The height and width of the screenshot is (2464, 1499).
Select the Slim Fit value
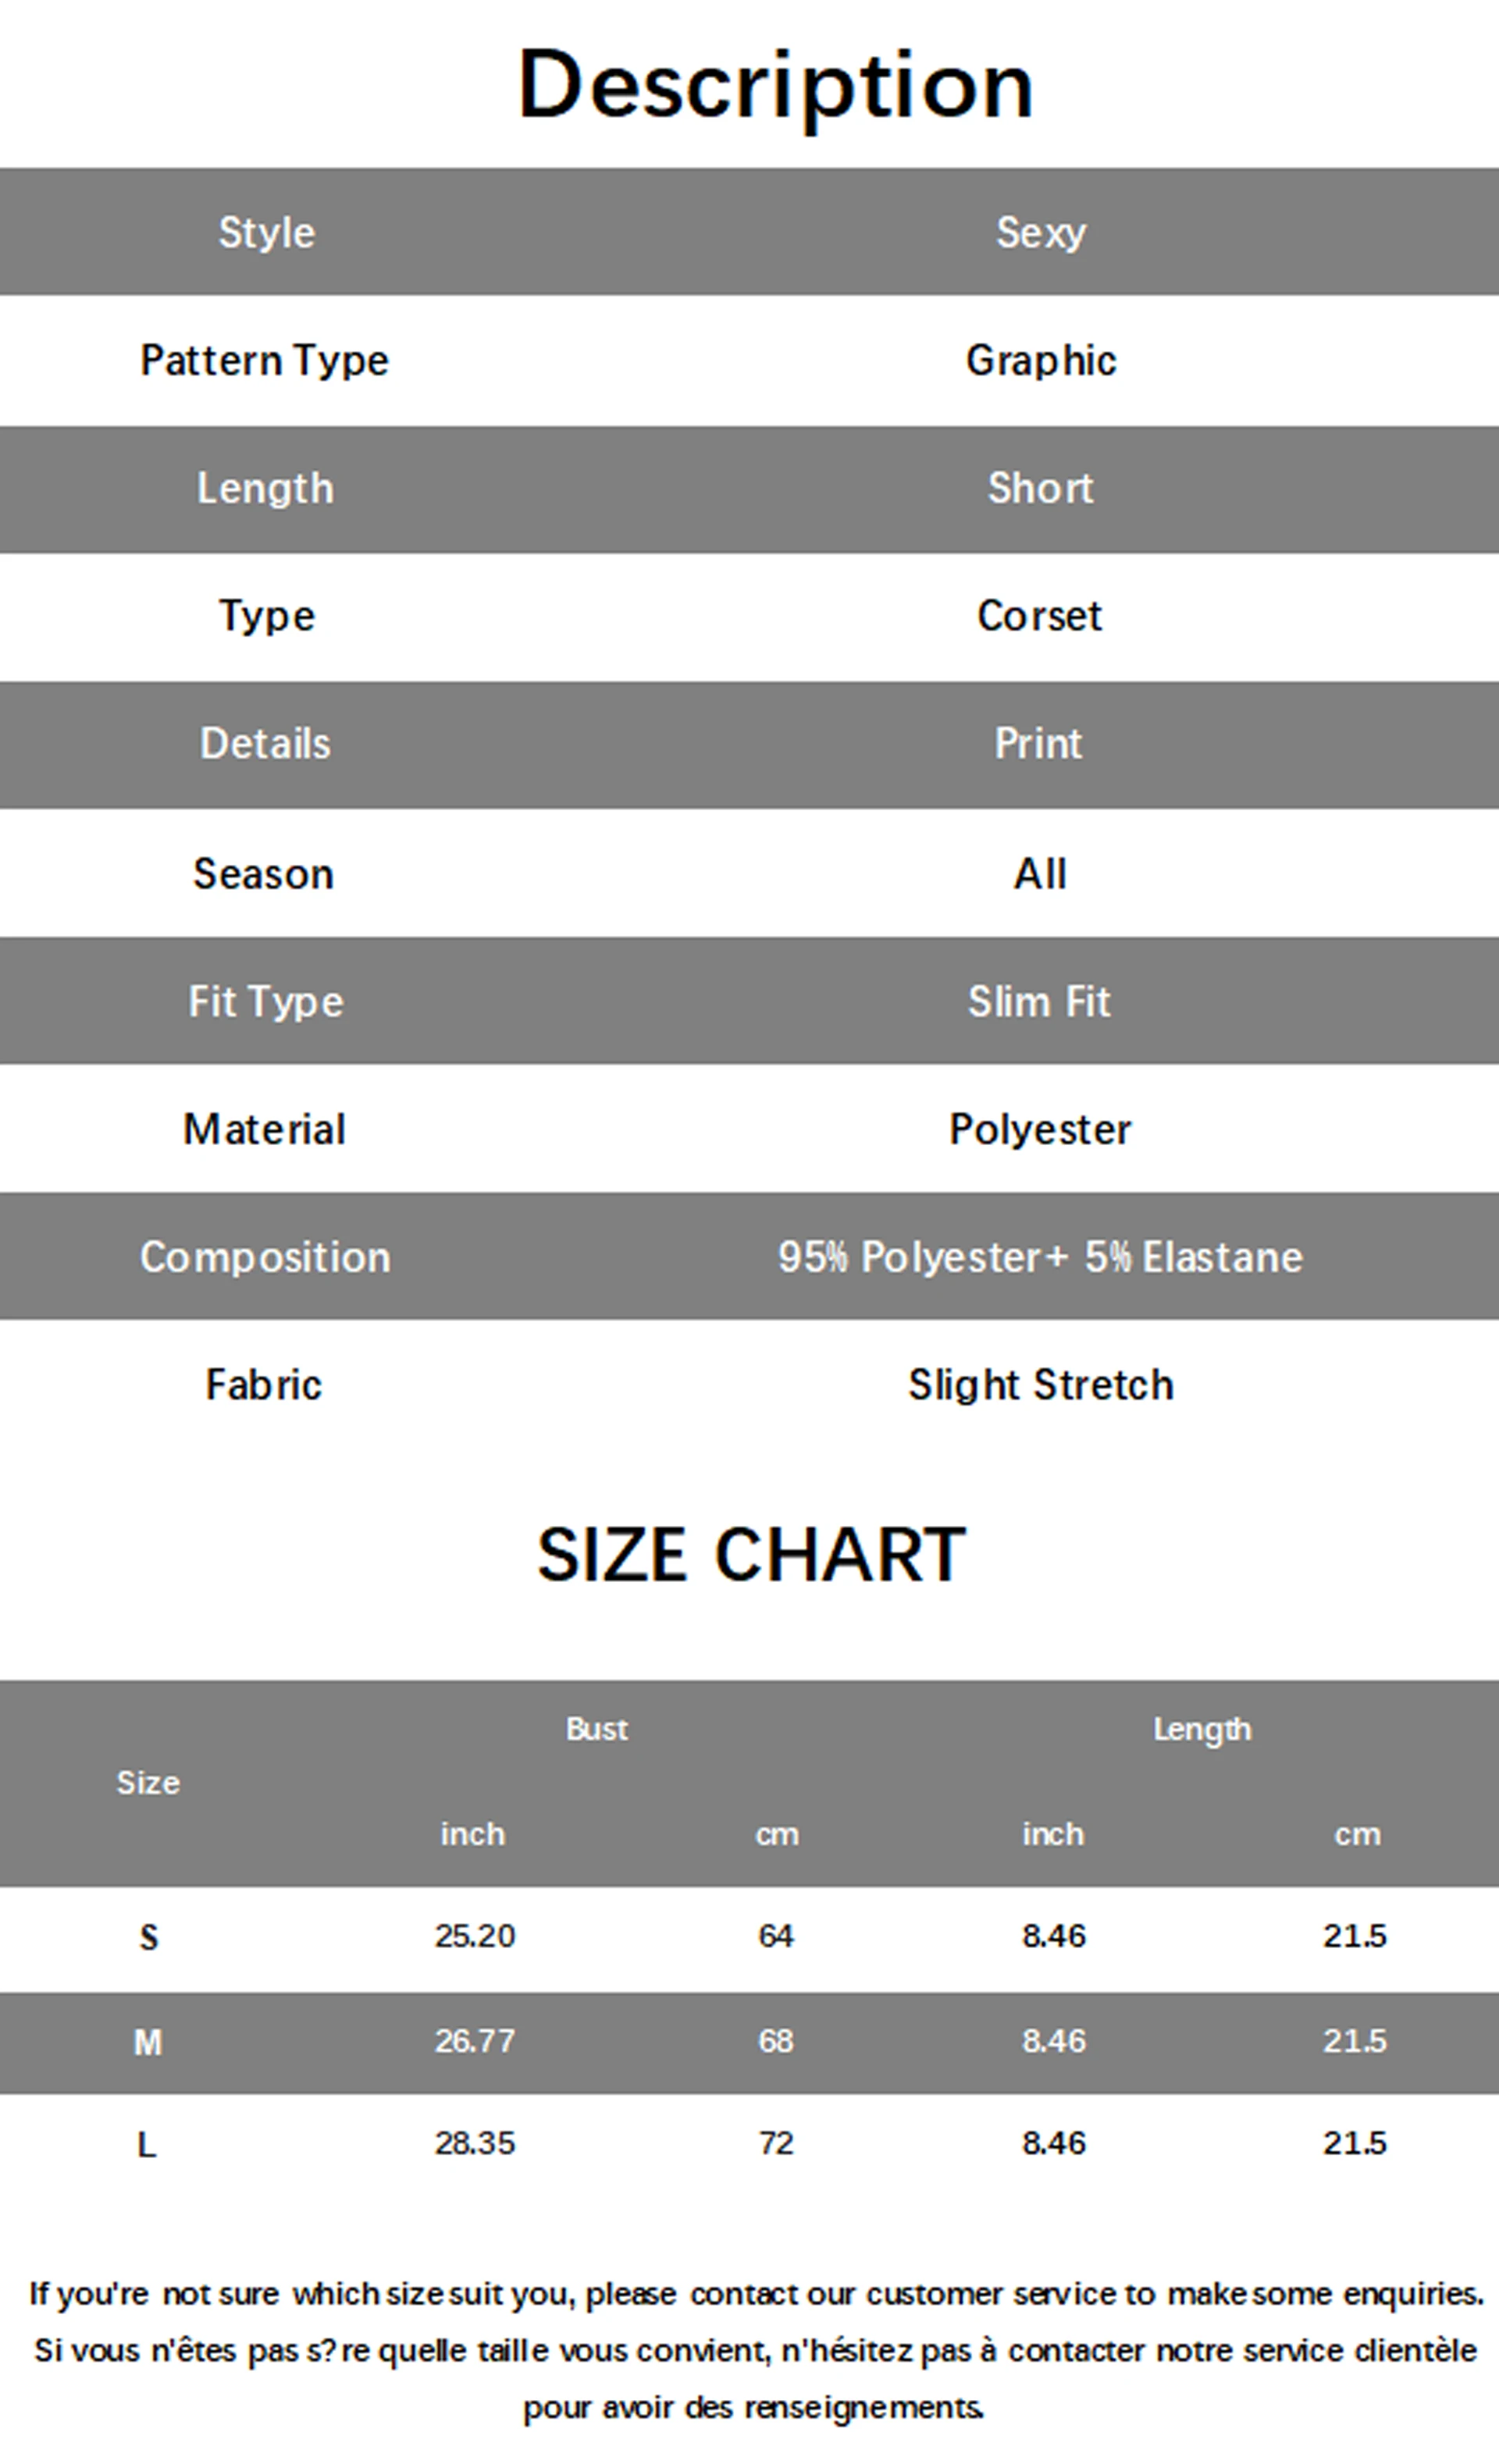tap(1039, 1002)
